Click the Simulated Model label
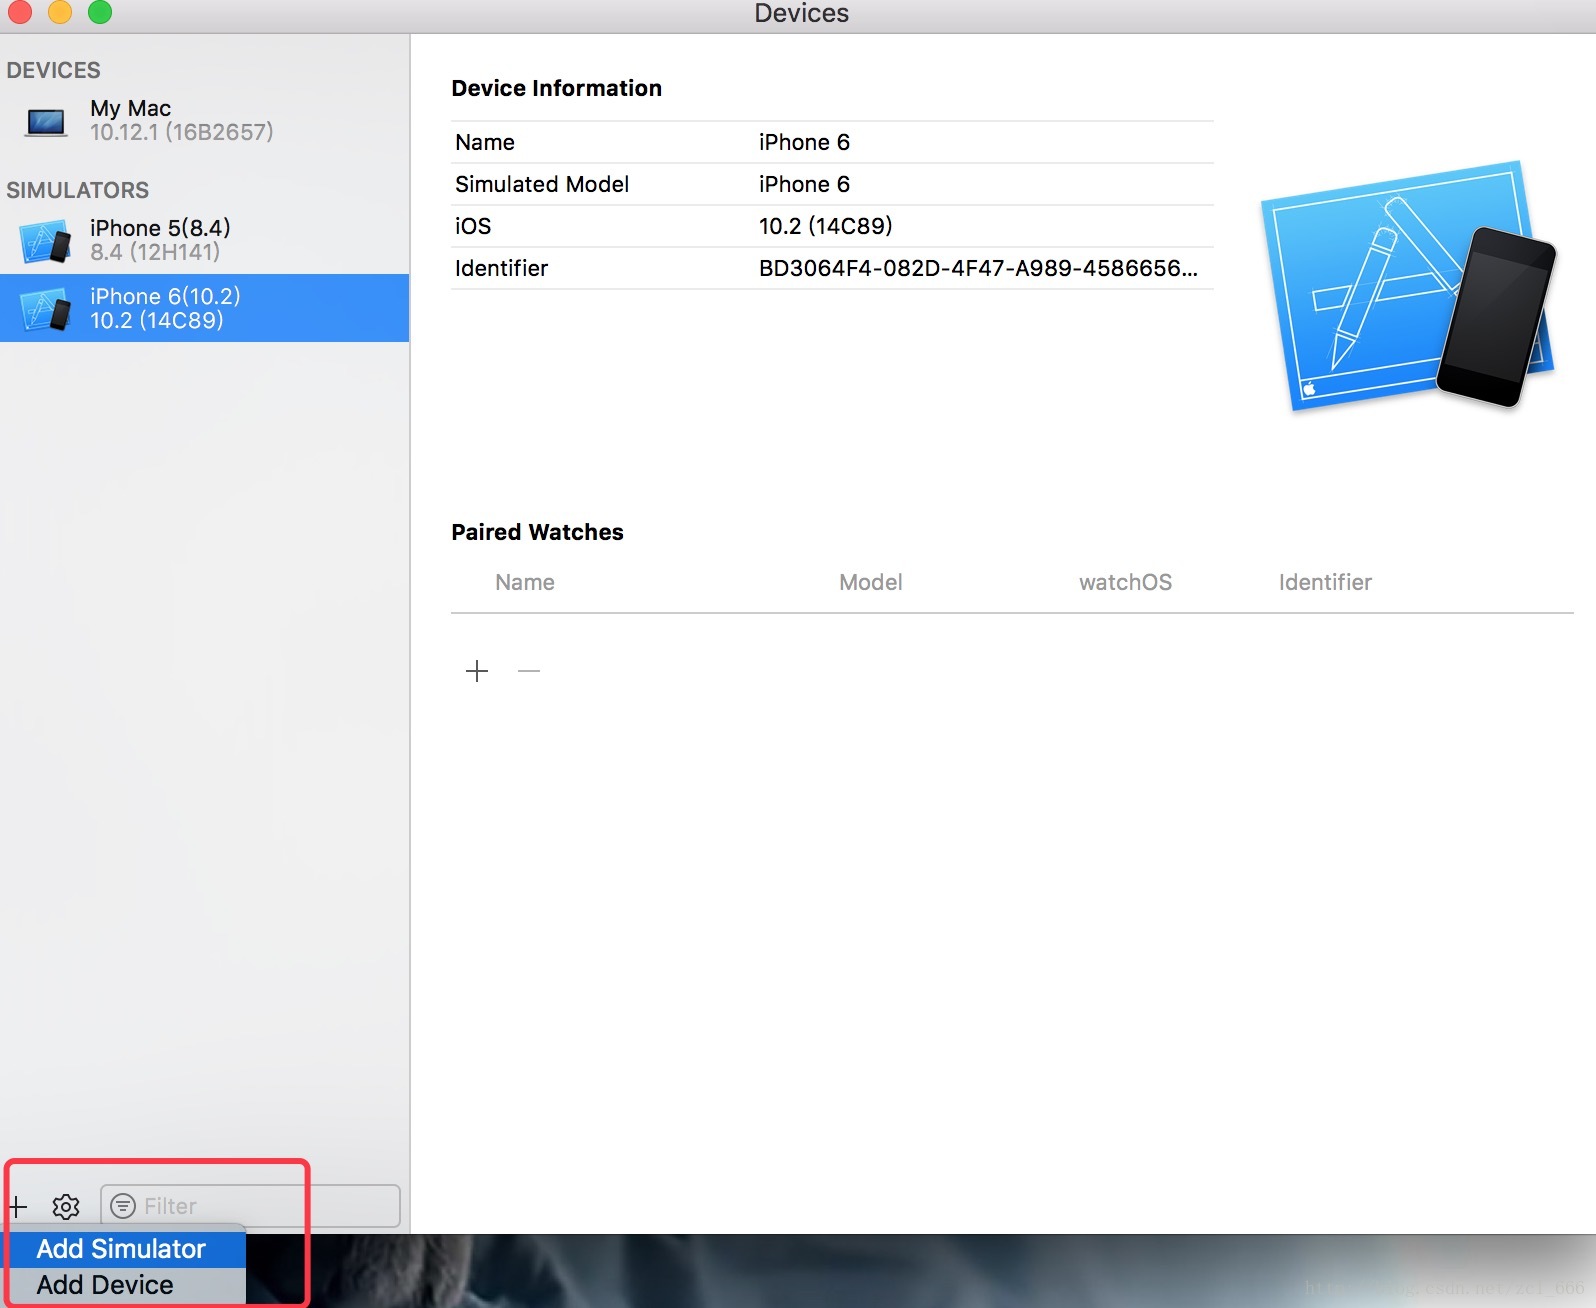1596x1308 pixels. pyautogui.click(x=542, y=184)
